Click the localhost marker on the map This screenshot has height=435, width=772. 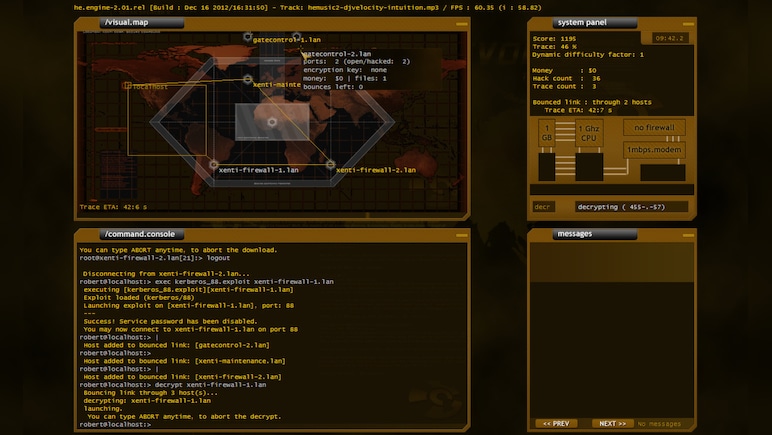(x=127, y=86)
